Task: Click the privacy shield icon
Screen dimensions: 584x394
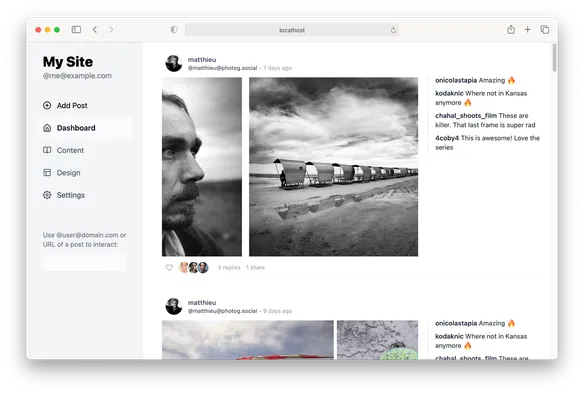Action: [174, 29]
